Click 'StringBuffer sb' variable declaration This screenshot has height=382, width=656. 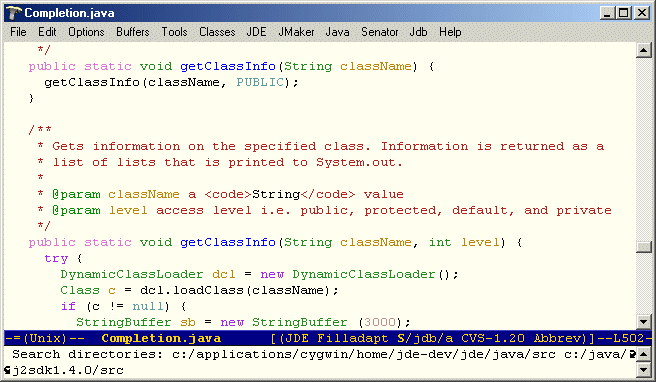click(x=136, y=322)
